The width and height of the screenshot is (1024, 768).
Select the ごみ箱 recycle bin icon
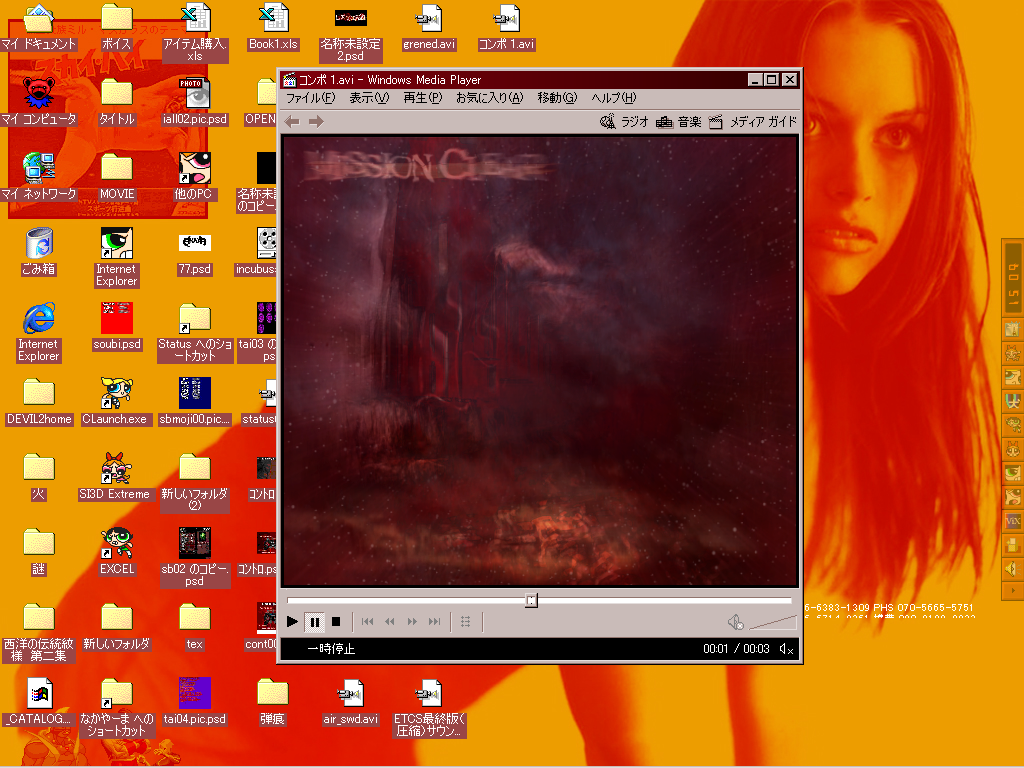point(39,253)
